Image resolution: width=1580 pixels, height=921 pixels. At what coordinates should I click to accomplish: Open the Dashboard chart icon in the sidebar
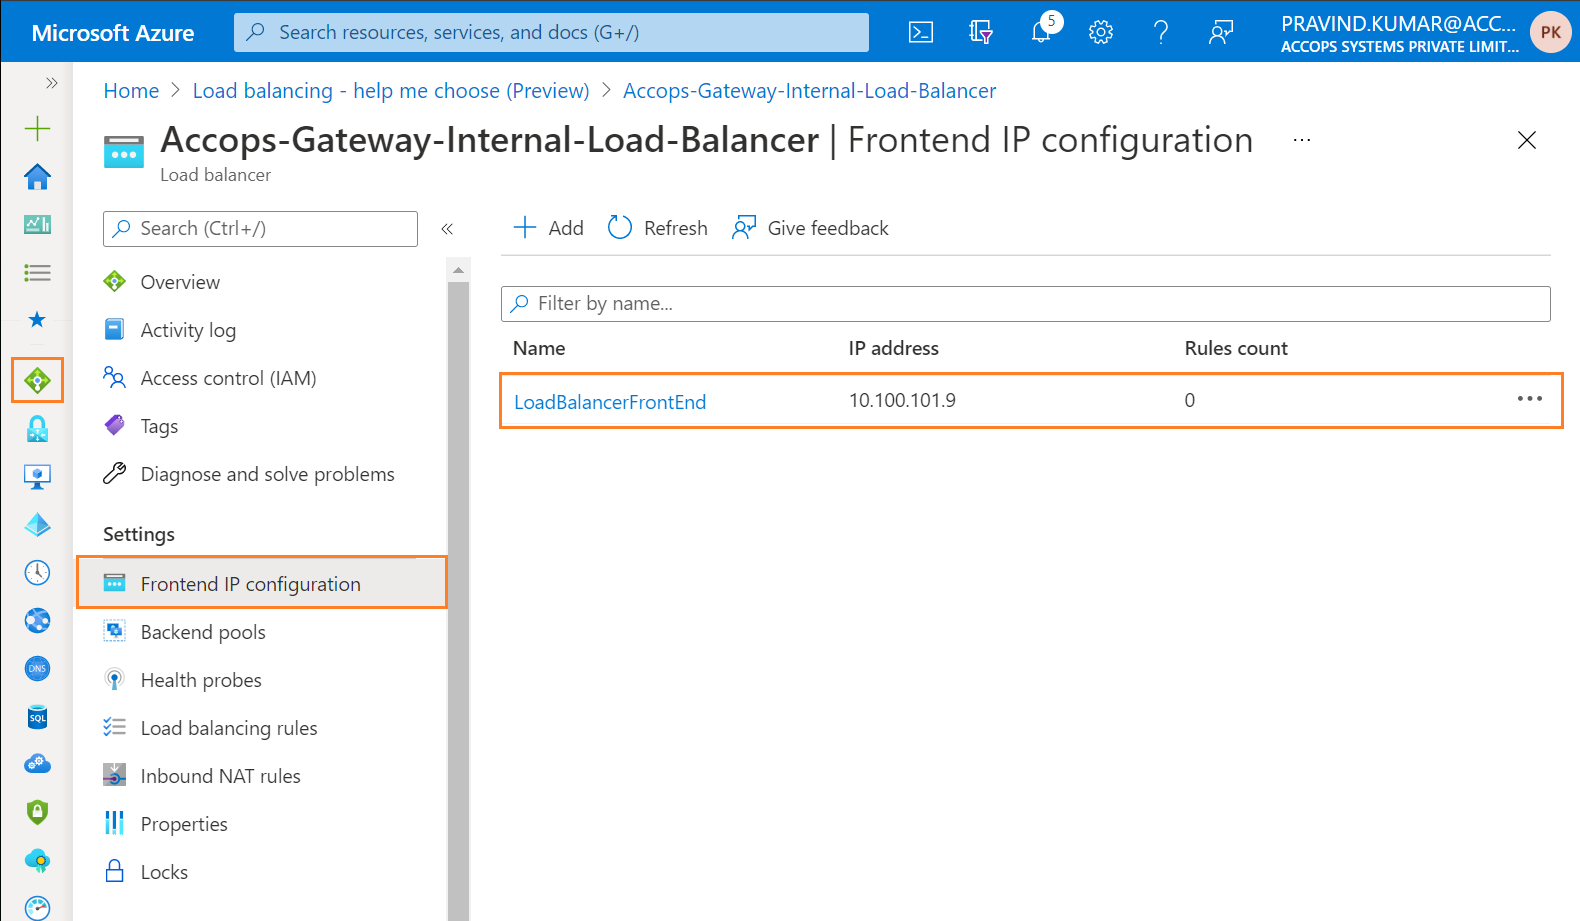[37, 224]
